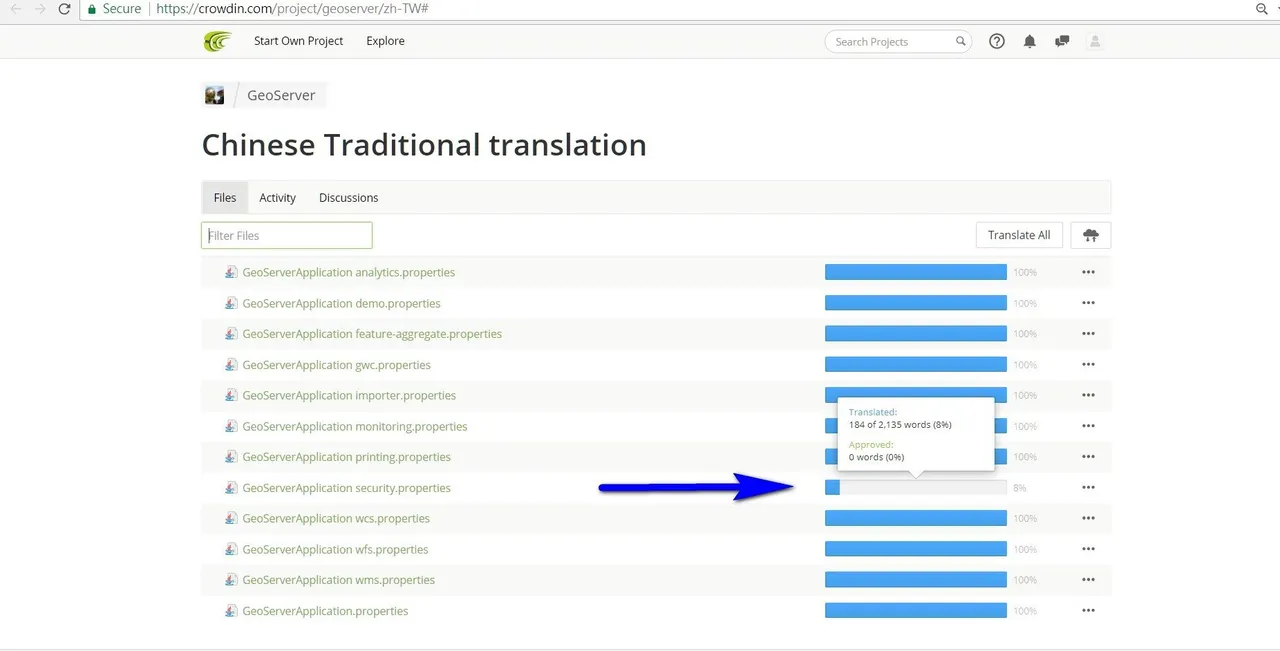1280x651 pixels.
Task: Click the file icon beside wfs.properties
Action: (231, 549)
